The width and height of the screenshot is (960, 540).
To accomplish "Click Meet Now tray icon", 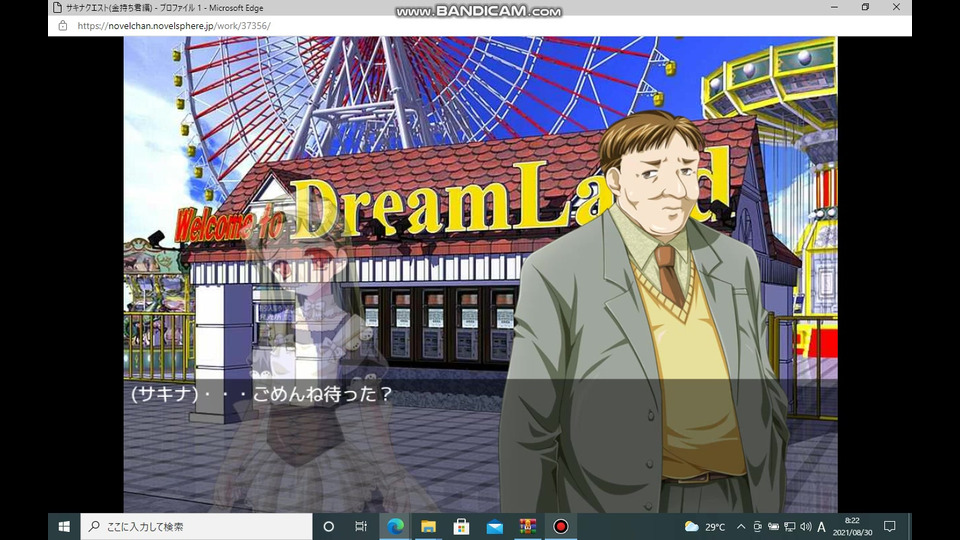I will 757,527.
